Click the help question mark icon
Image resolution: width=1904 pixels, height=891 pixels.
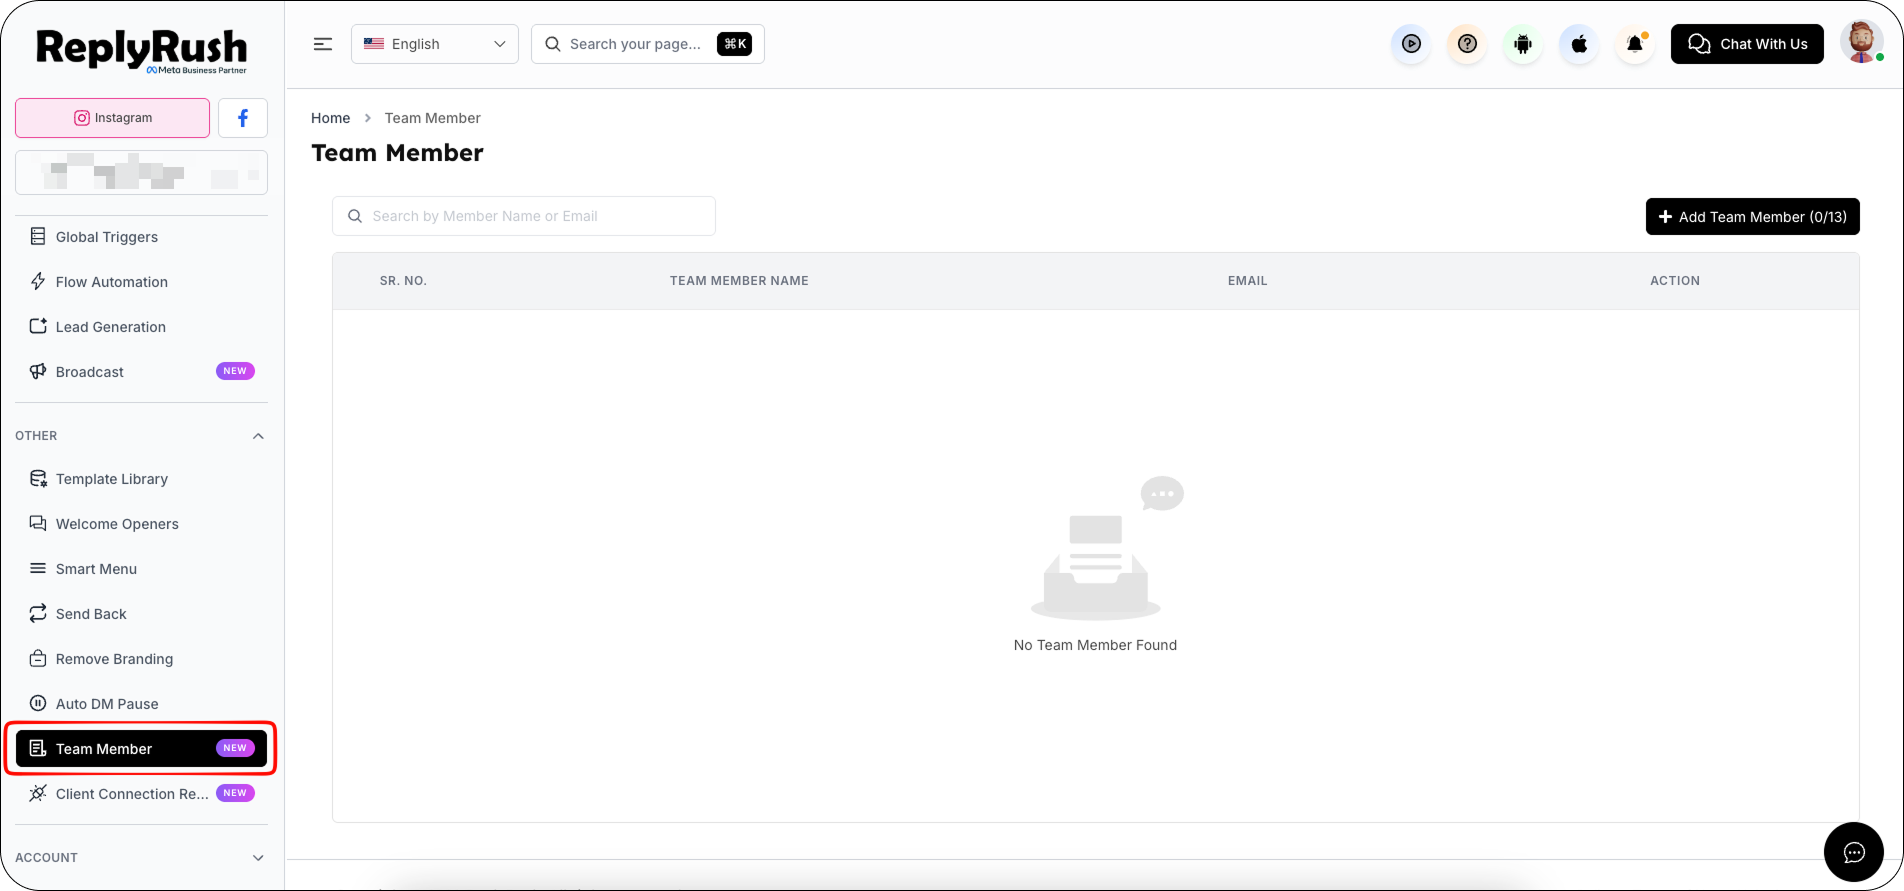(1467, 44)
